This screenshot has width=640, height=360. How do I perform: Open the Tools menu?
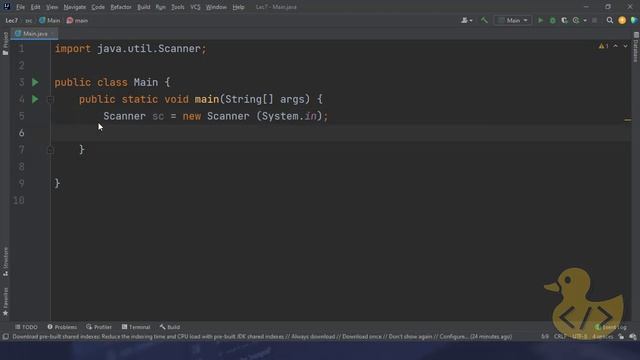[x=178, y=7]
